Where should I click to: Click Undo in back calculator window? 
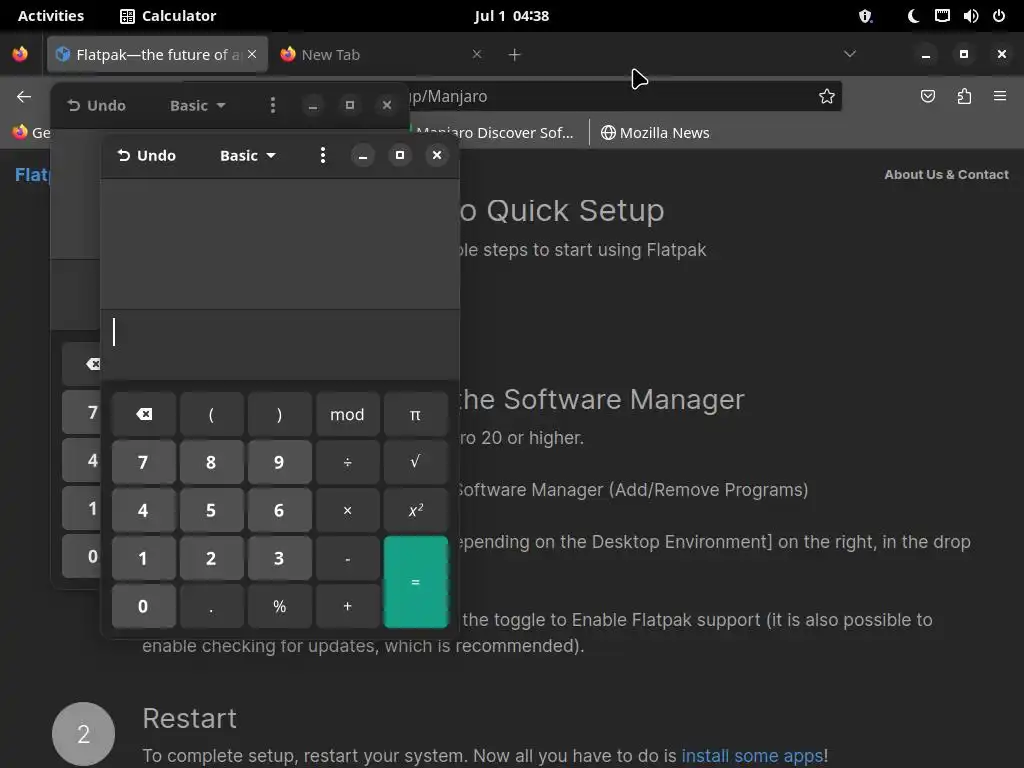pos(97,105)
